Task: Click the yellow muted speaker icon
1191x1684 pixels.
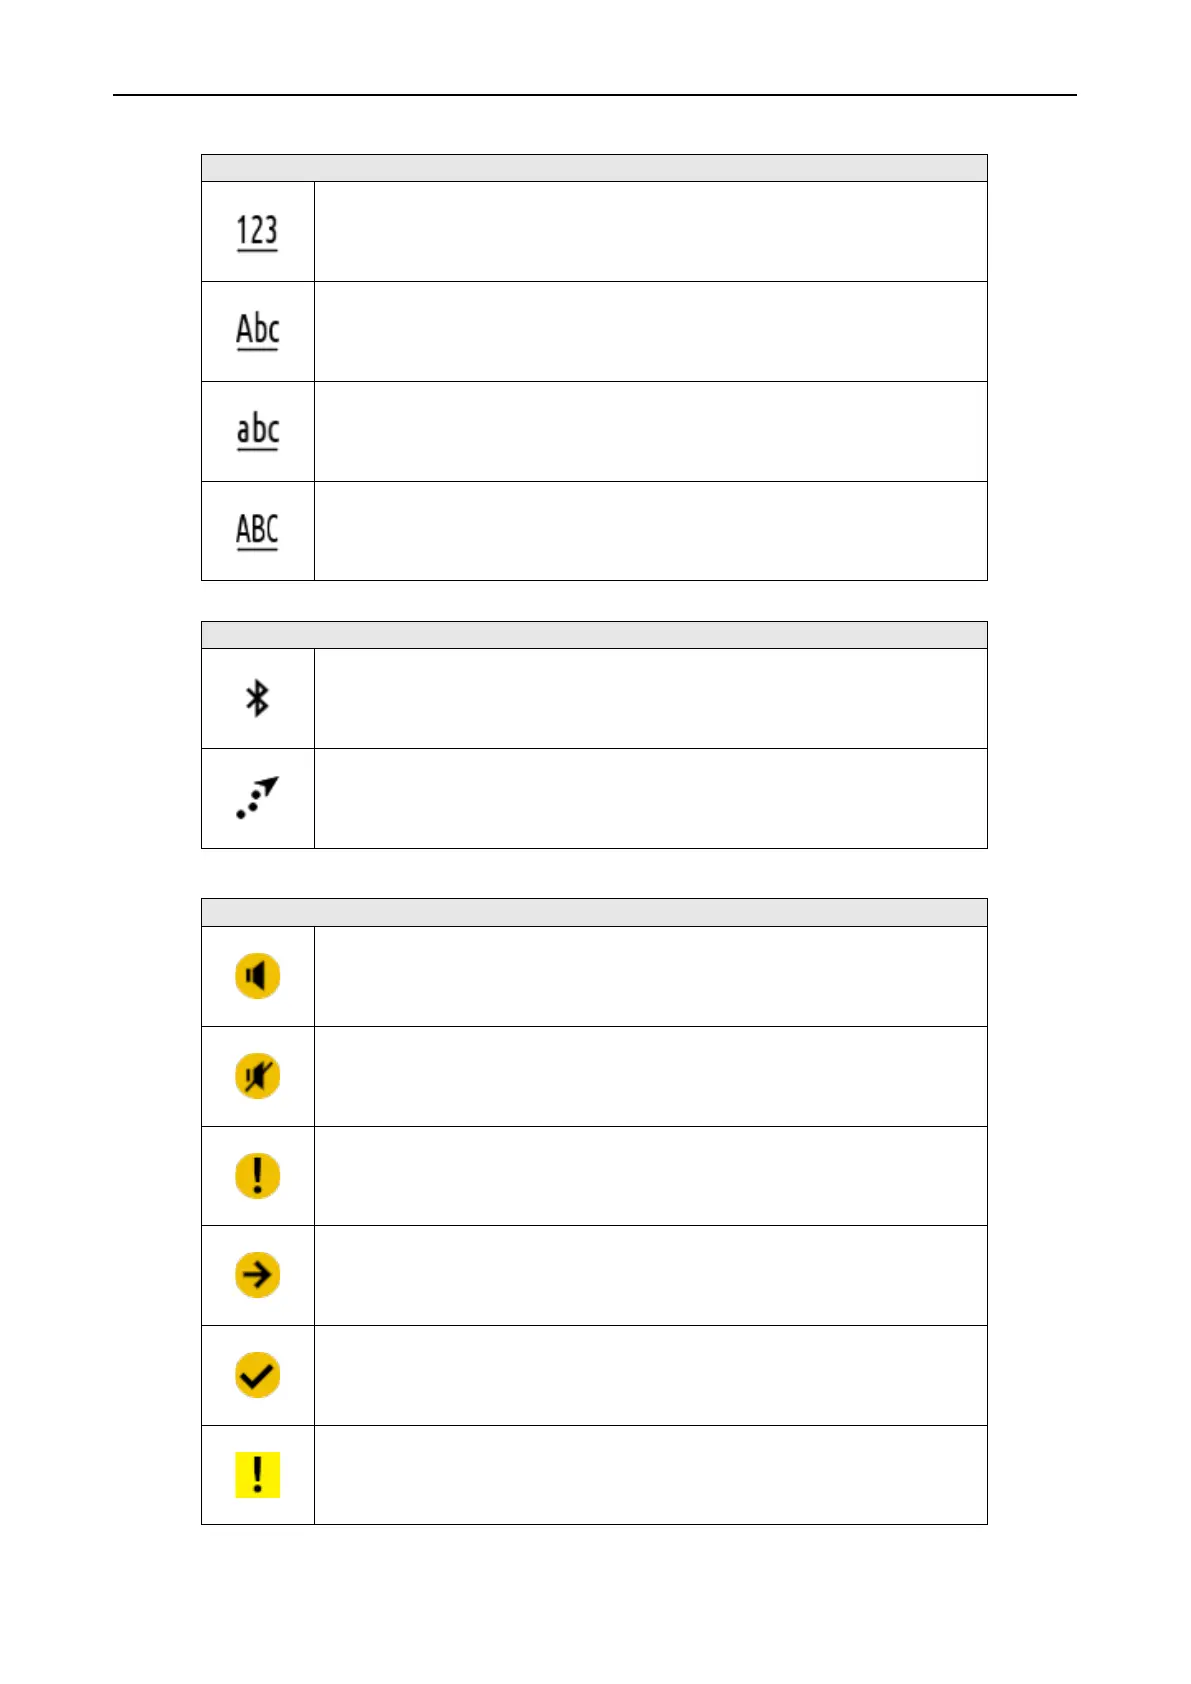Action: (257, 1076)
